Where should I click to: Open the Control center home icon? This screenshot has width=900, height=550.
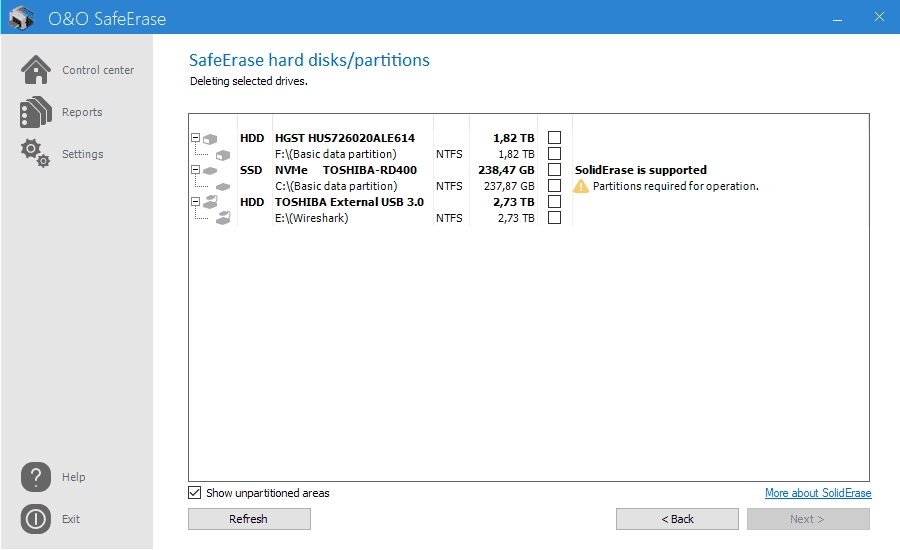pos(36,70)
